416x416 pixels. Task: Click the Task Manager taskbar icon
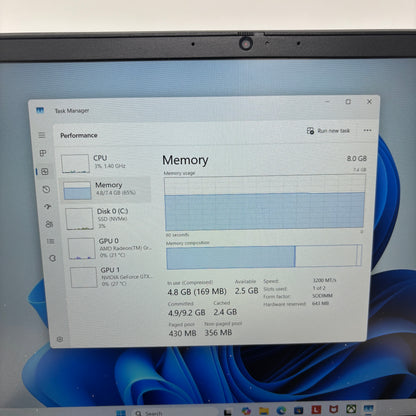368,408
